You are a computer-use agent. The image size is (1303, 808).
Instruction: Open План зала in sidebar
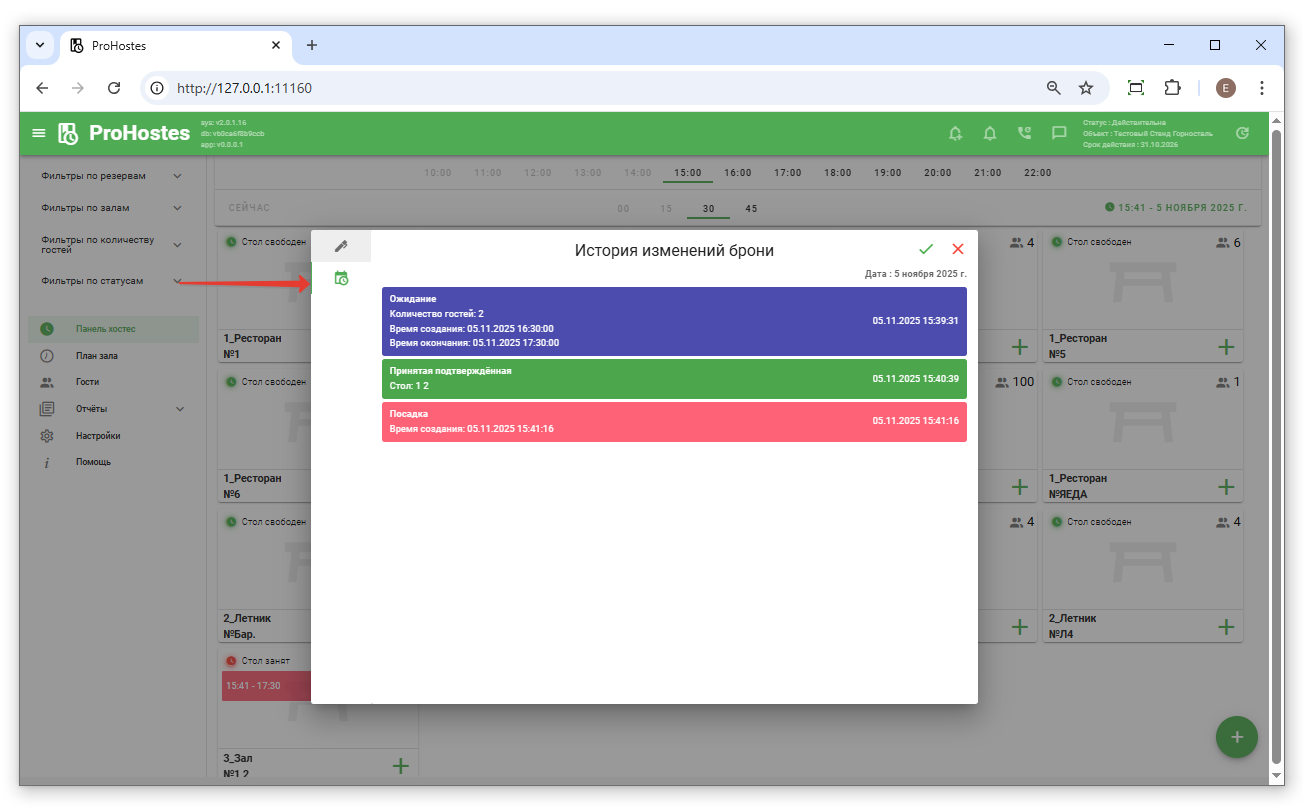point(96,356)
